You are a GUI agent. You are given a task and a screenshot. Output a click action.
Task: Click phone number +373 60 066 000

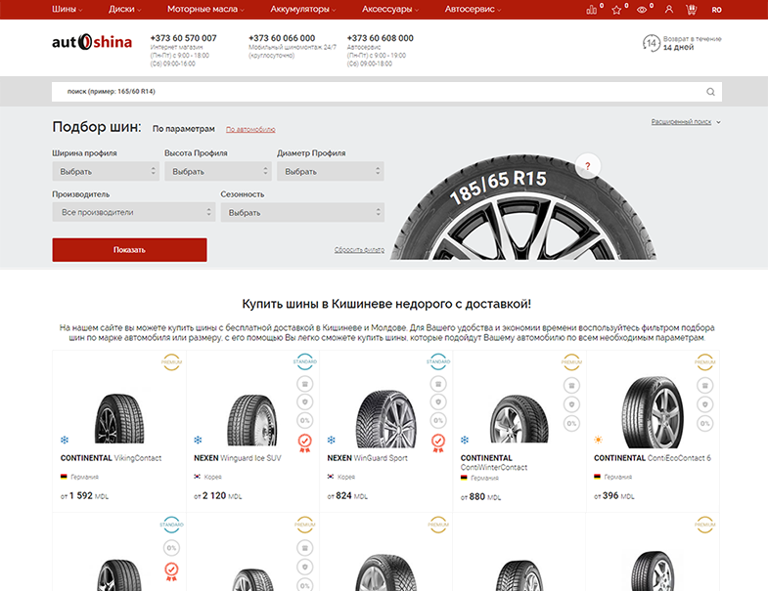tap(282, 38)
